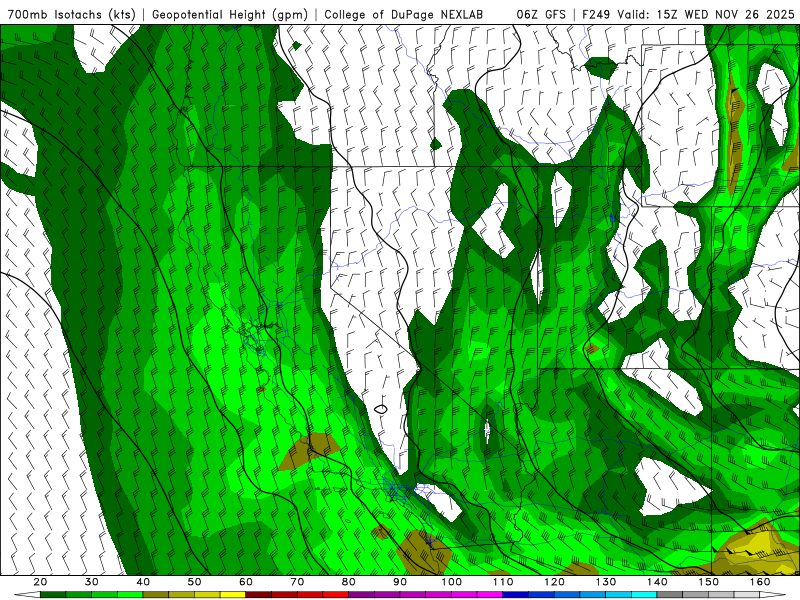
Task: Click the 160 knot label on color scale
Action: click(x=761, y=582)
